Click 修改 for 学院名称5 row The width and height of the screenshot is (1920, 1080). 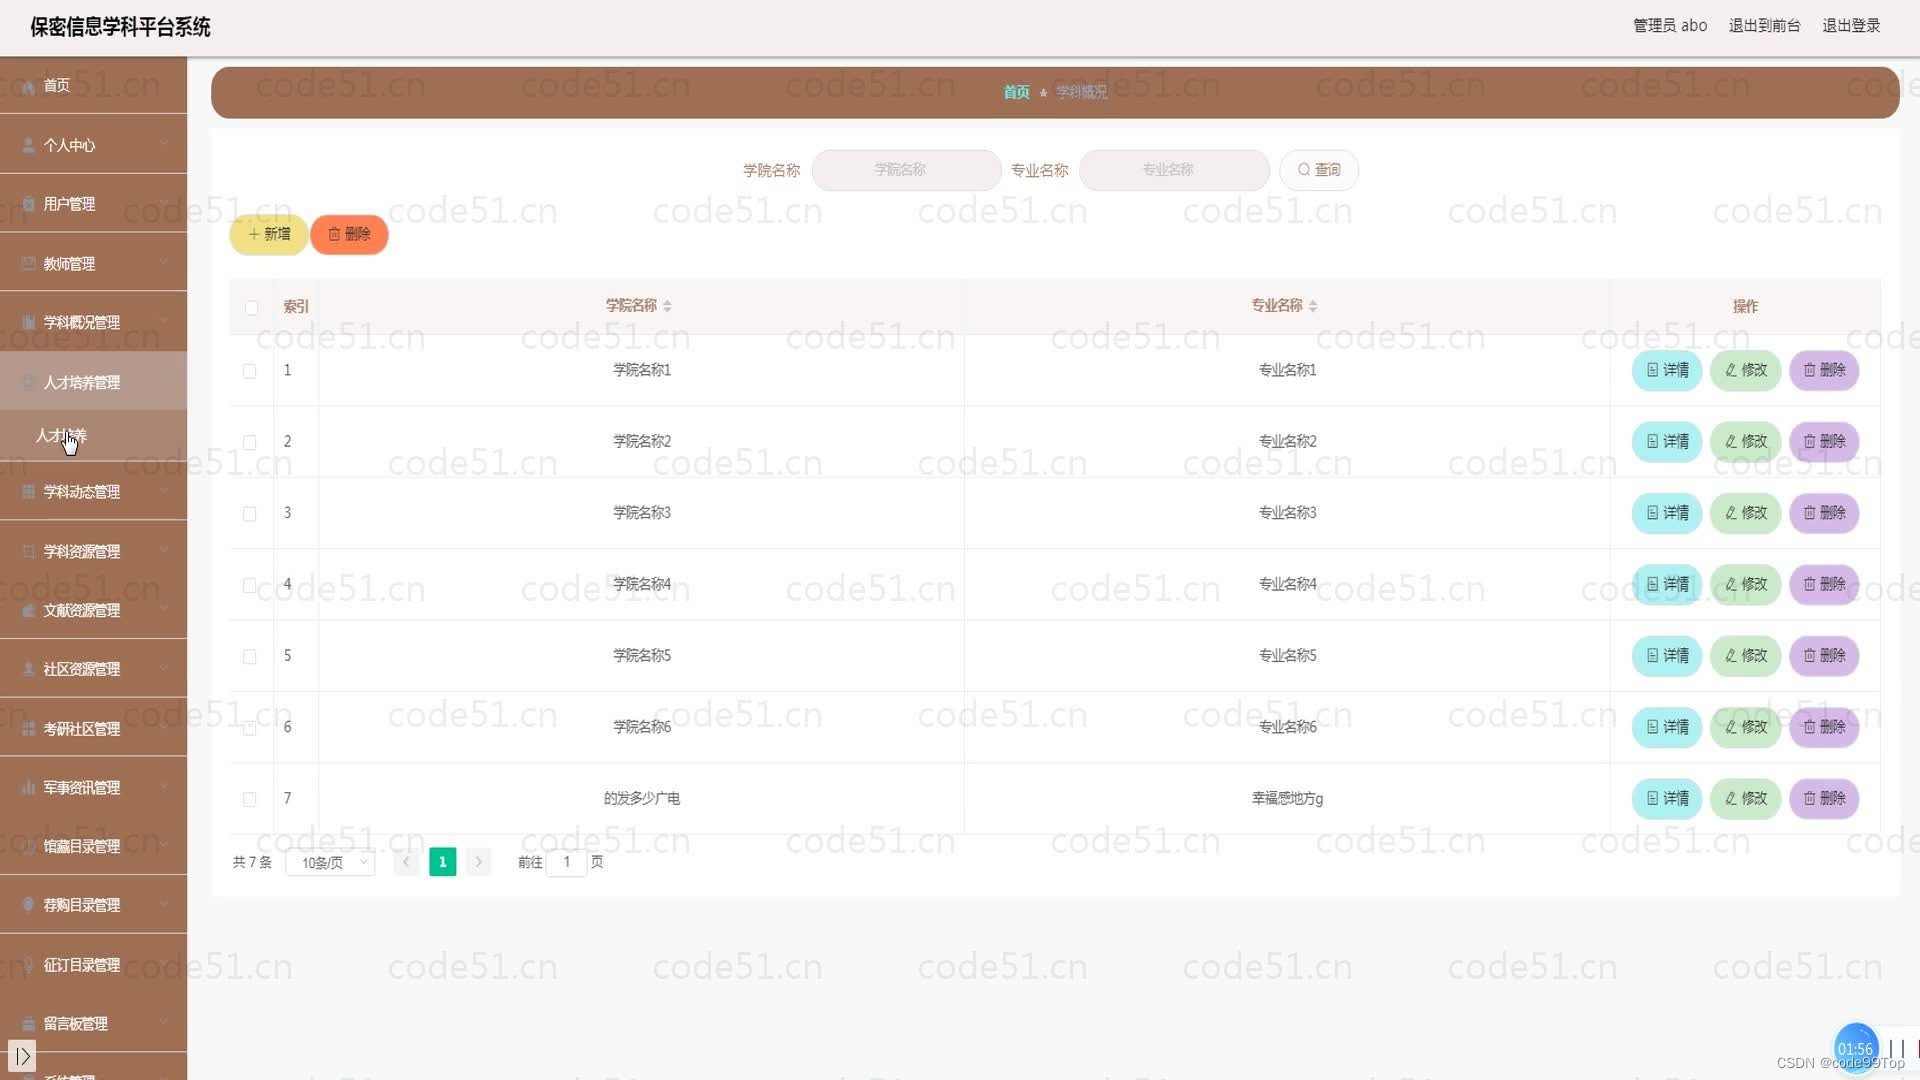pos(1746,656)
